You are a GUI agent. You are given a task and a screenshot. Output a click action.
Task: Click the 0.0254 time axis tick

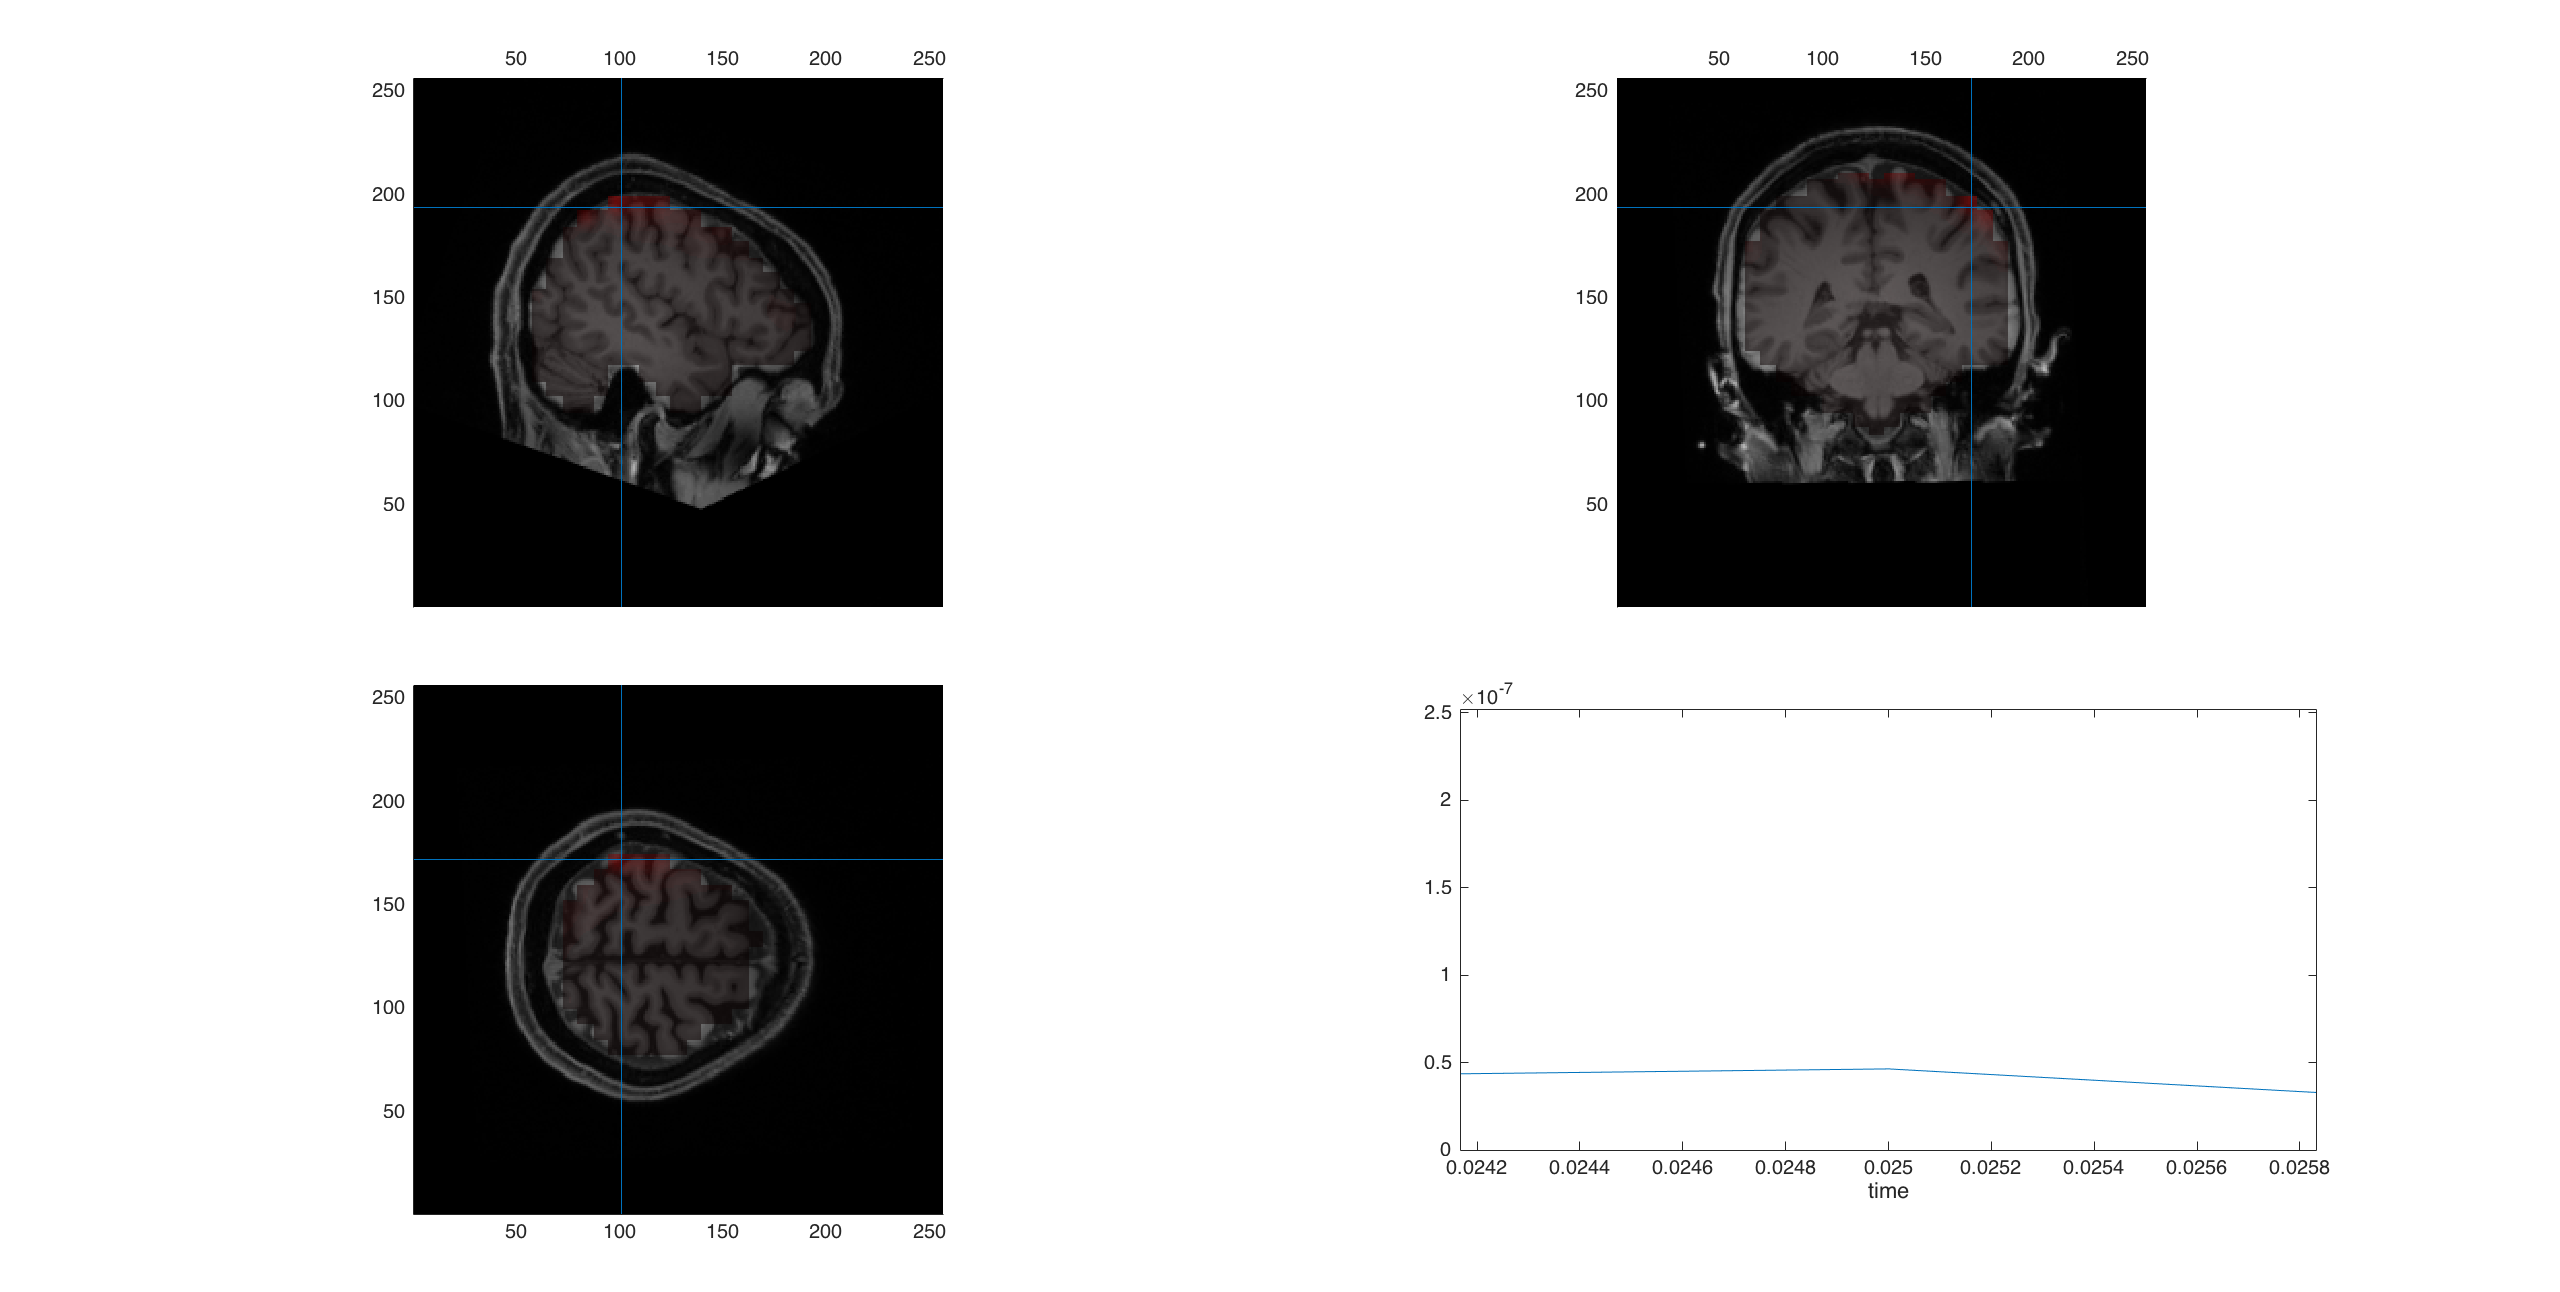coord(2094,1167)
